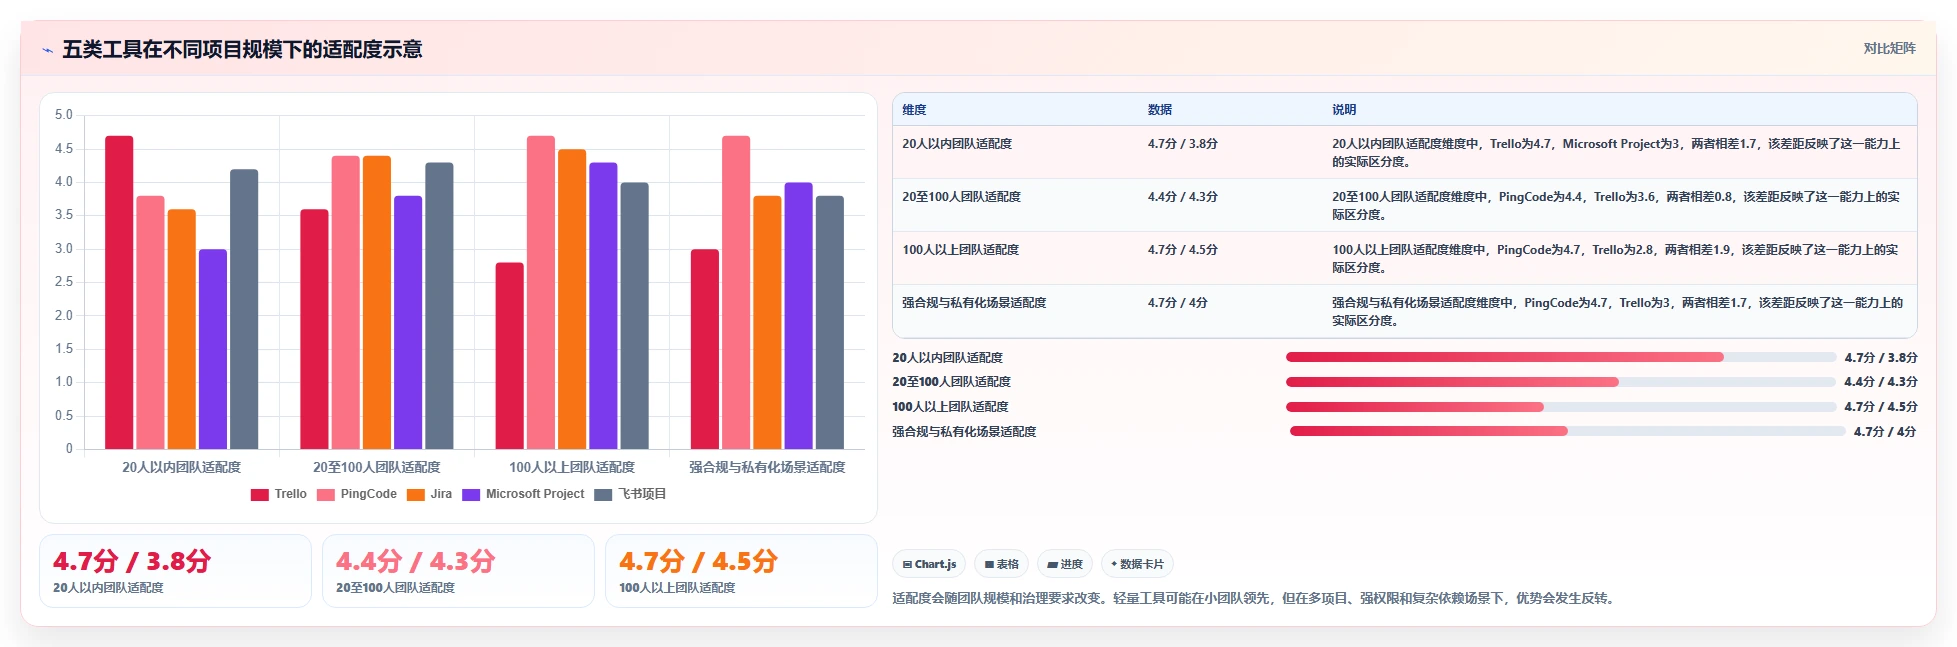Image resolution: width=1957 pixels, height=647 pixels.
Task: Click x-axis label 强合规与私有化场景适配度
Action: (x=767, y=467)
